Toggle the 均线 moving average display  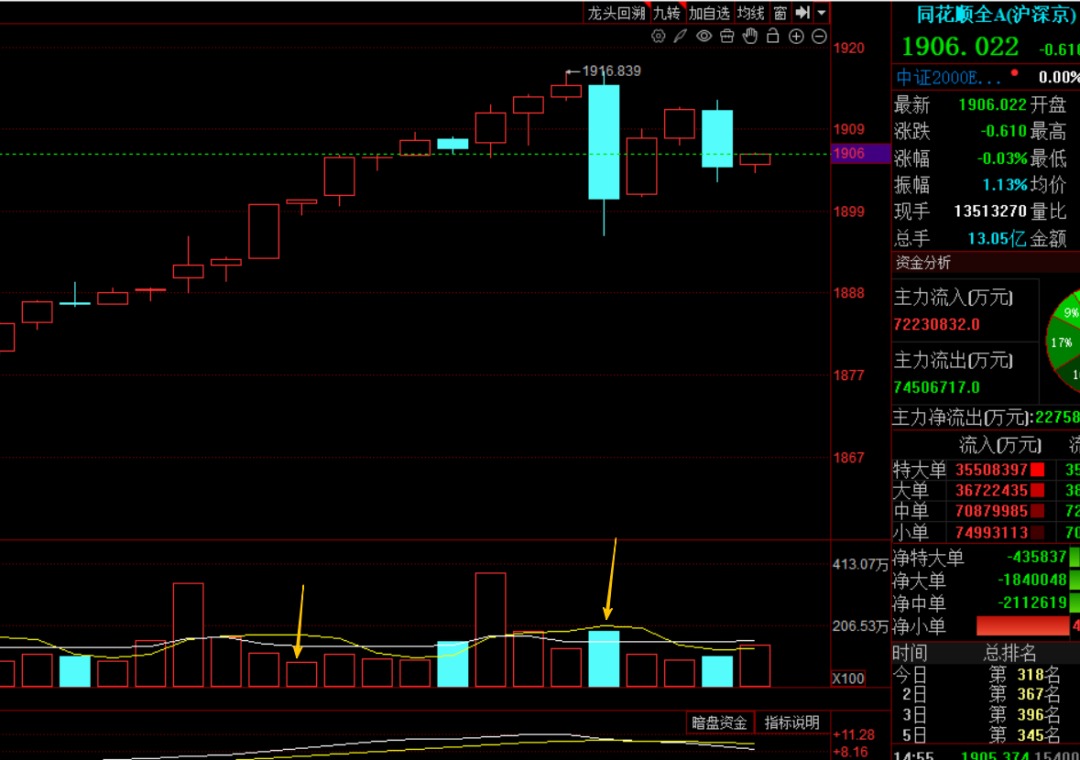[x=750, y=13]
